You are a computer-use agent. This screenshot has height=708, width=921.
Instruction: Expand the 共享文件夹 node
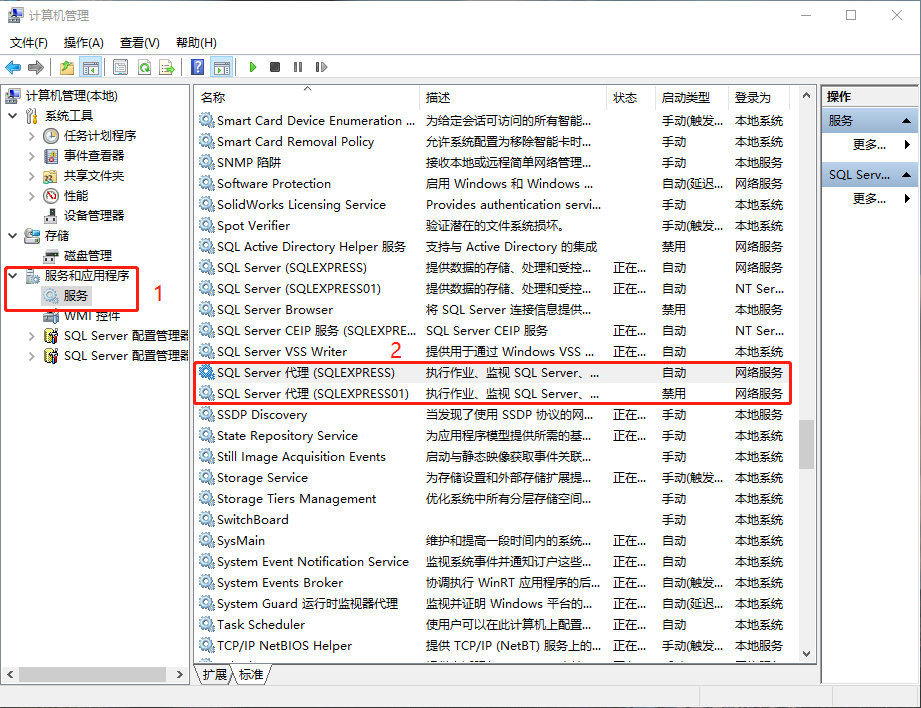coord(32,176)
